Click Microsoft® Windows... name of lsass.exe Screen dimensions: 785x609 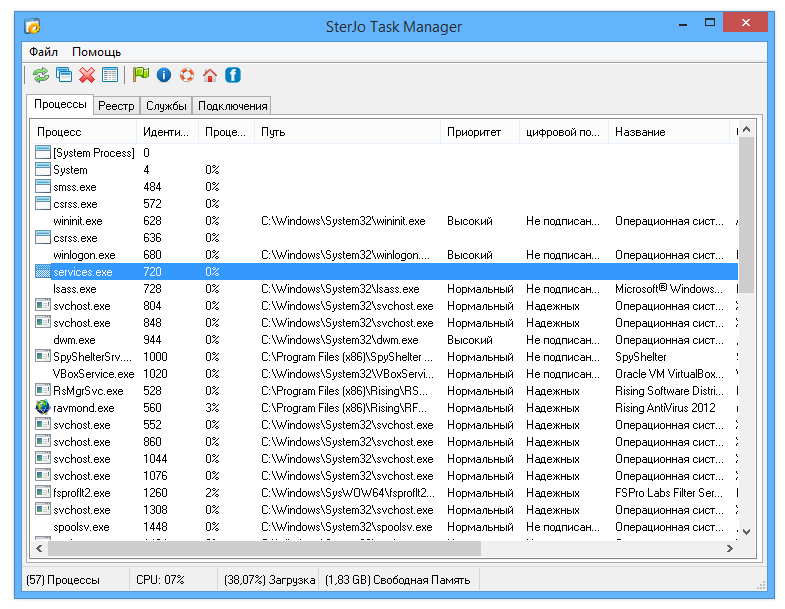pyautogui.click(x=669, y=289)
